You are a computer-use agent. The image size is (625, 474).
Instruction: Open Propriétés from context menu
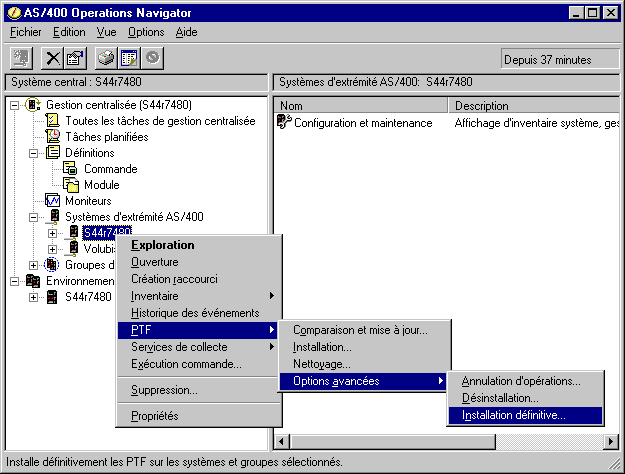198,416
